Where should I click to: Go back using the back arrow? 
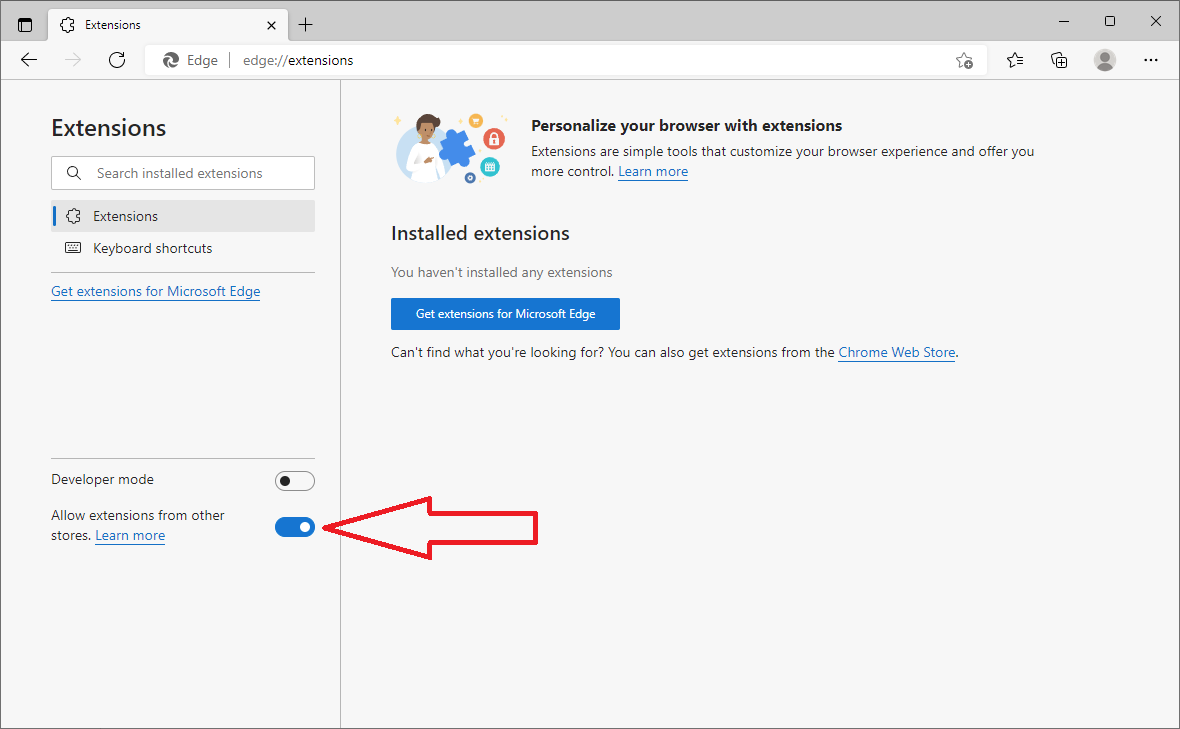pyautogui.click(x=29, y=60)
